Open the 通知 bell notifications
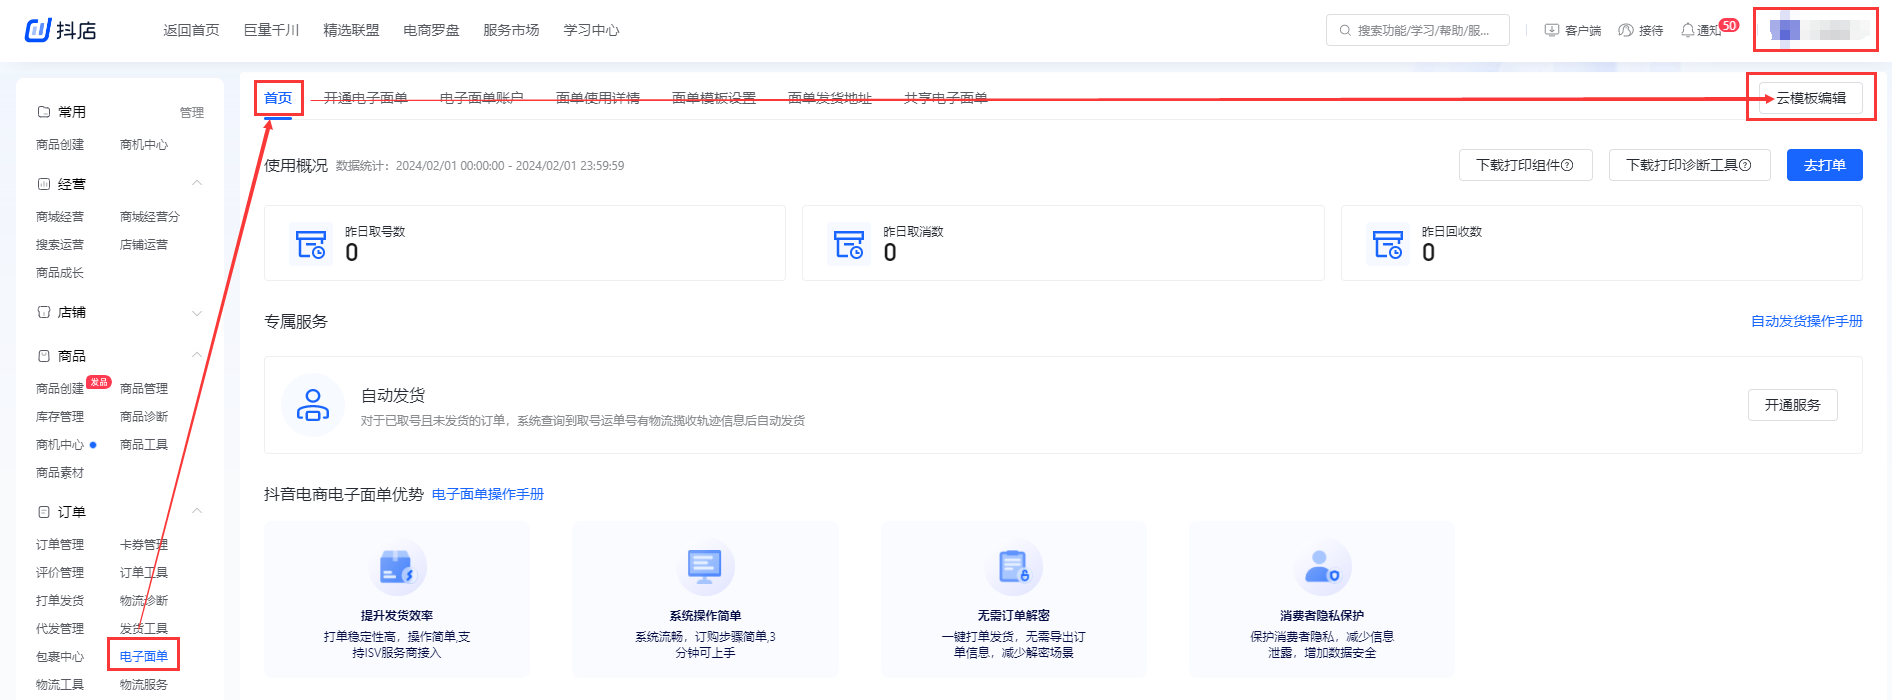This screenshot has height=700, width=1892. pos(1688,30)
